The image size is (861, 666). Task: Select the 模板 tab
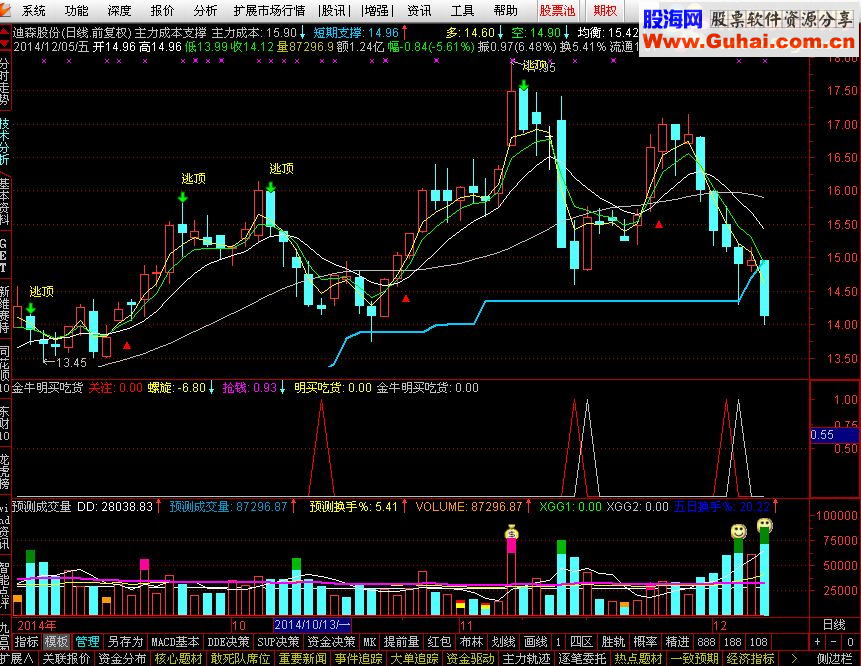[x=57, y=641]
